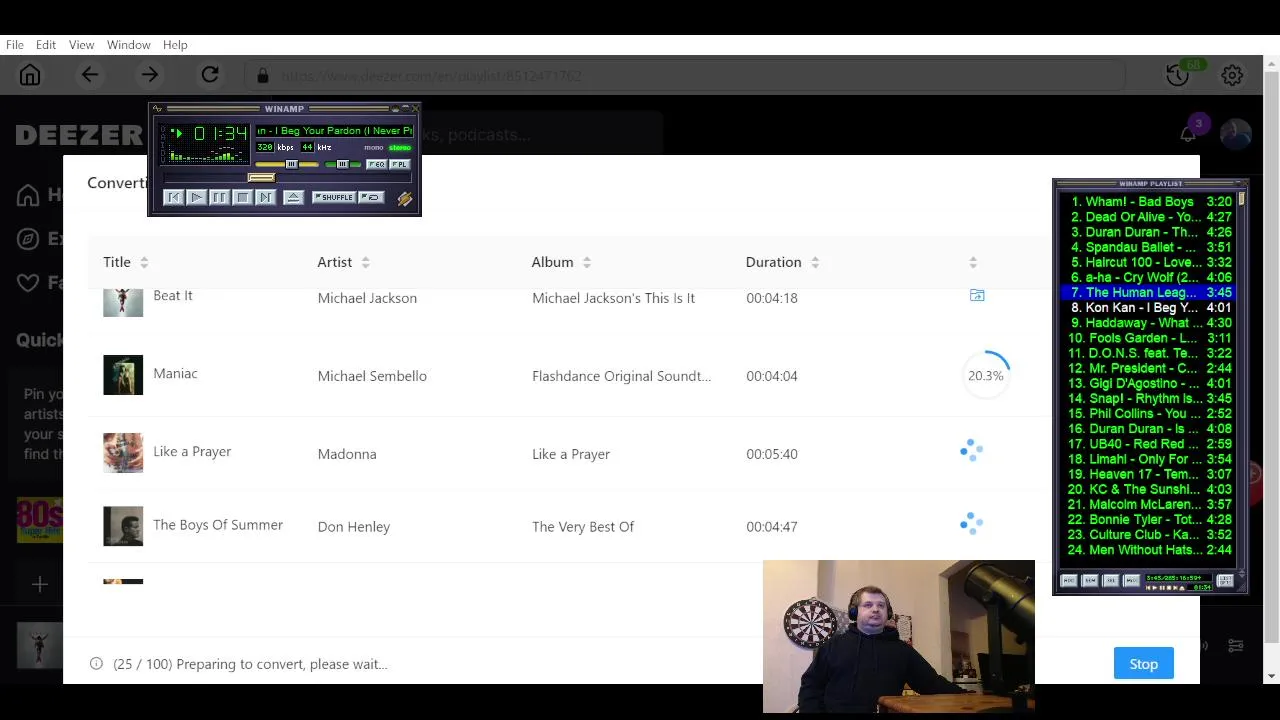Click Winamp playlist MISC button
Viewport: 1280px width, 720px height.
coord(1132,580)
